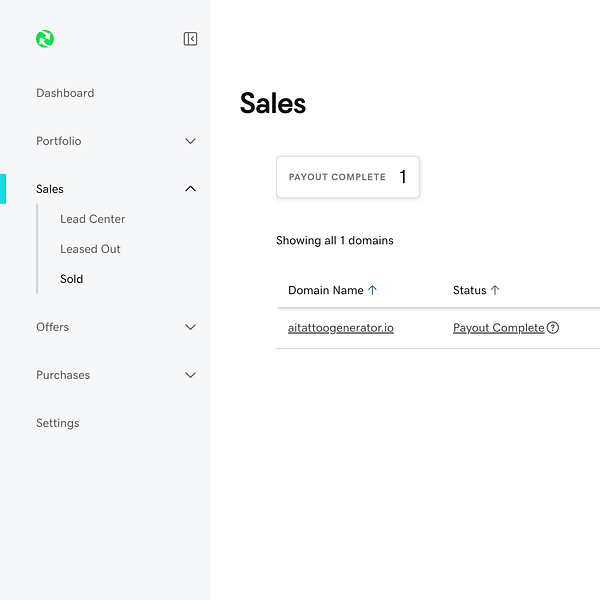Sort by Status arrow icon
The image size is (600, 600).
[495, 291]
